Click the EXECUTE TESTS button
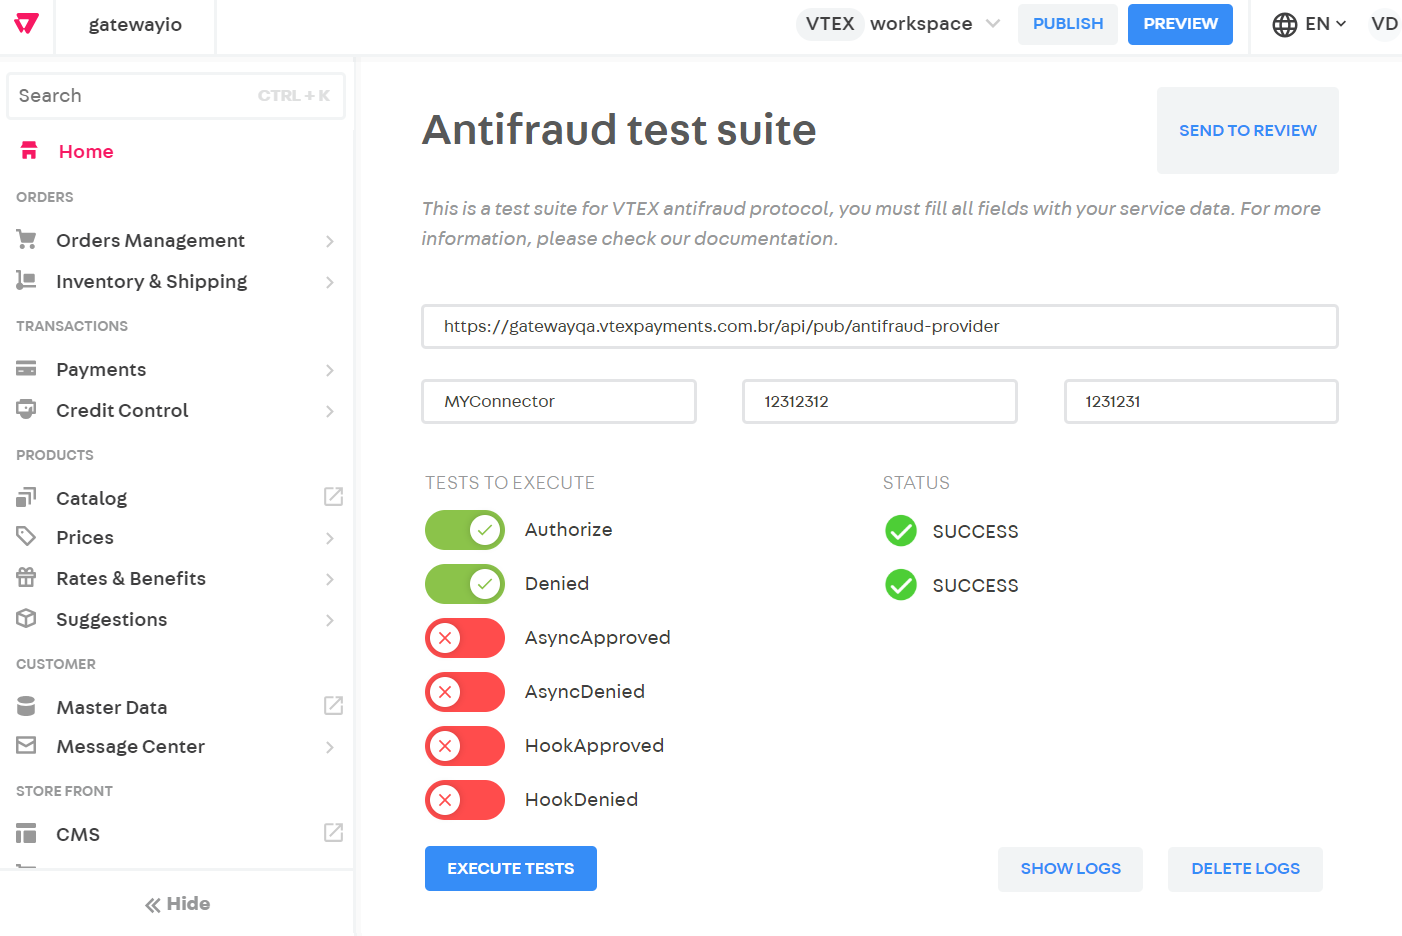Screen dimensions: 1402x936 510,868
